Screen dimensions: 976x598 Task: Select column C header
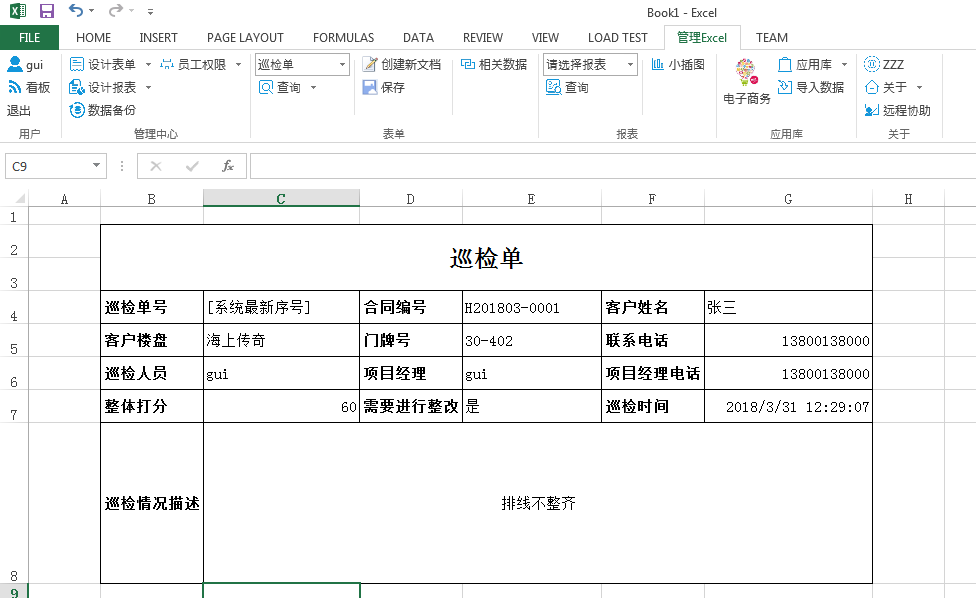tap(281, 199)
